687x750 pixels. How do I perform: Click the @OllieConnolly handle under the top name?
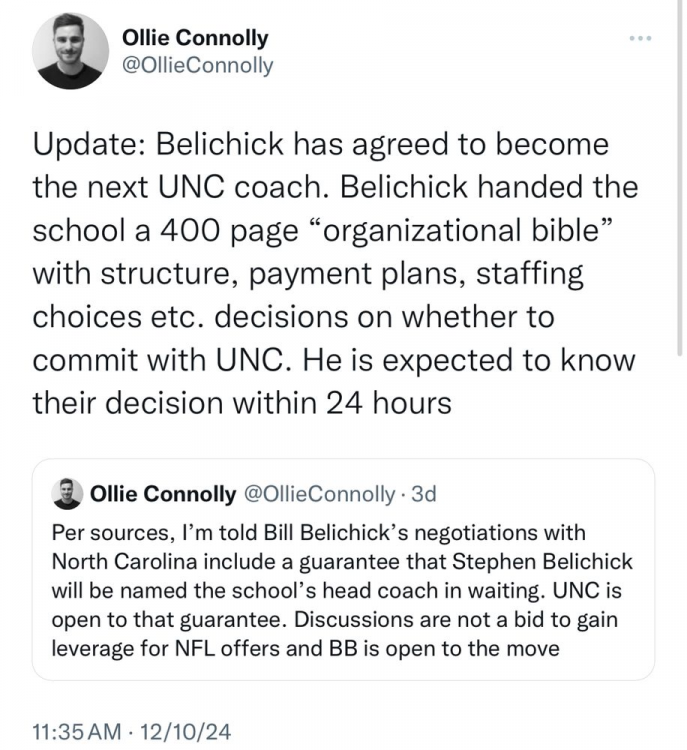pos(197,65)
